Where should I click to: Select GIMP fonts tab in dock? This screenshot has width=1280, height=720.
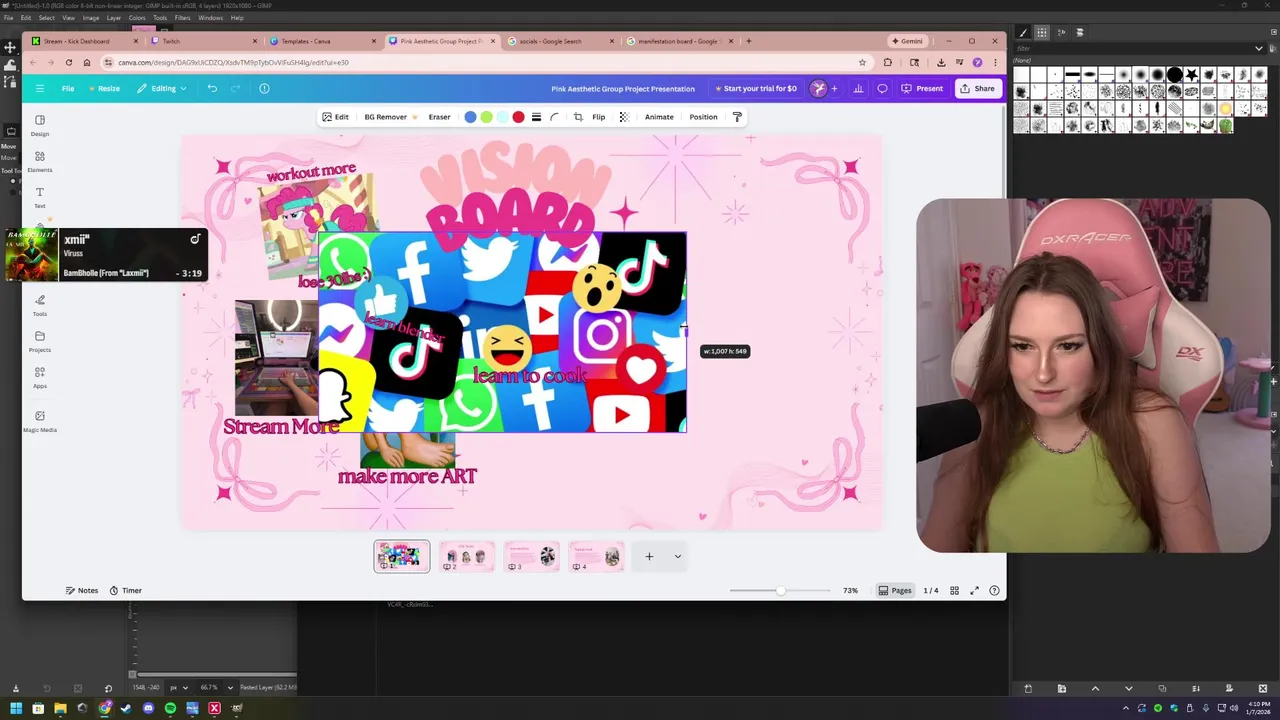[x=1061, y=32]
